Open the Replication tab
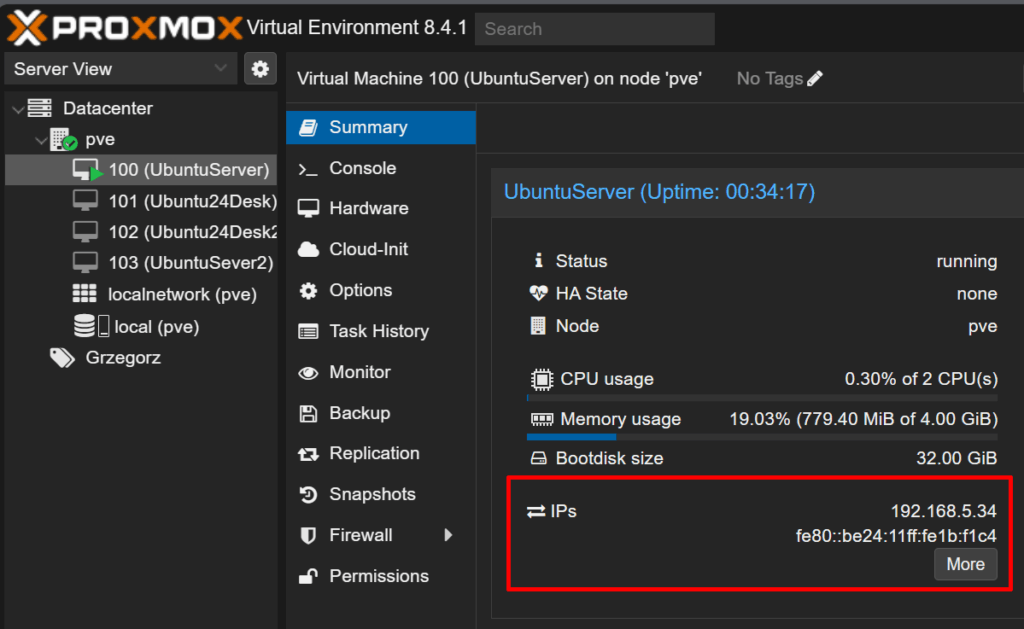This screenshot has height=629, width=1024. (x=381, y=453)
